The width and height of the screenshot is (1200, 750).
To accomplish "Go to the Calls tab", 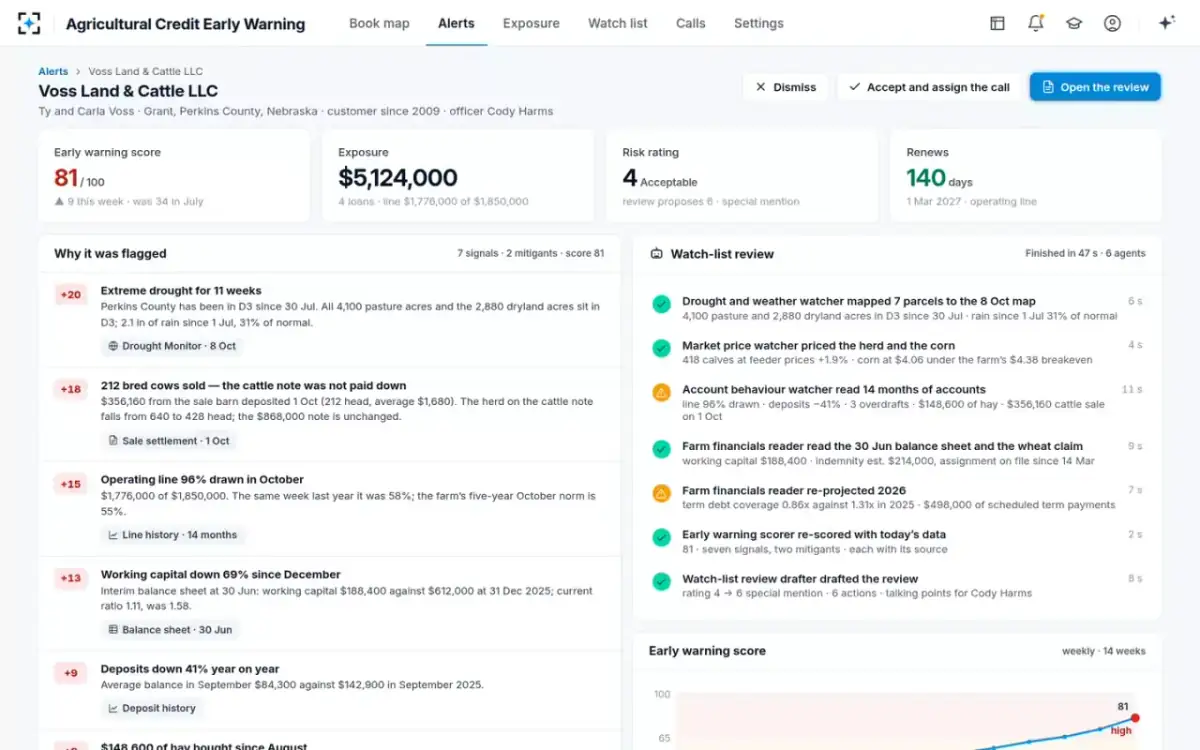I will click(x=690, y=23).
